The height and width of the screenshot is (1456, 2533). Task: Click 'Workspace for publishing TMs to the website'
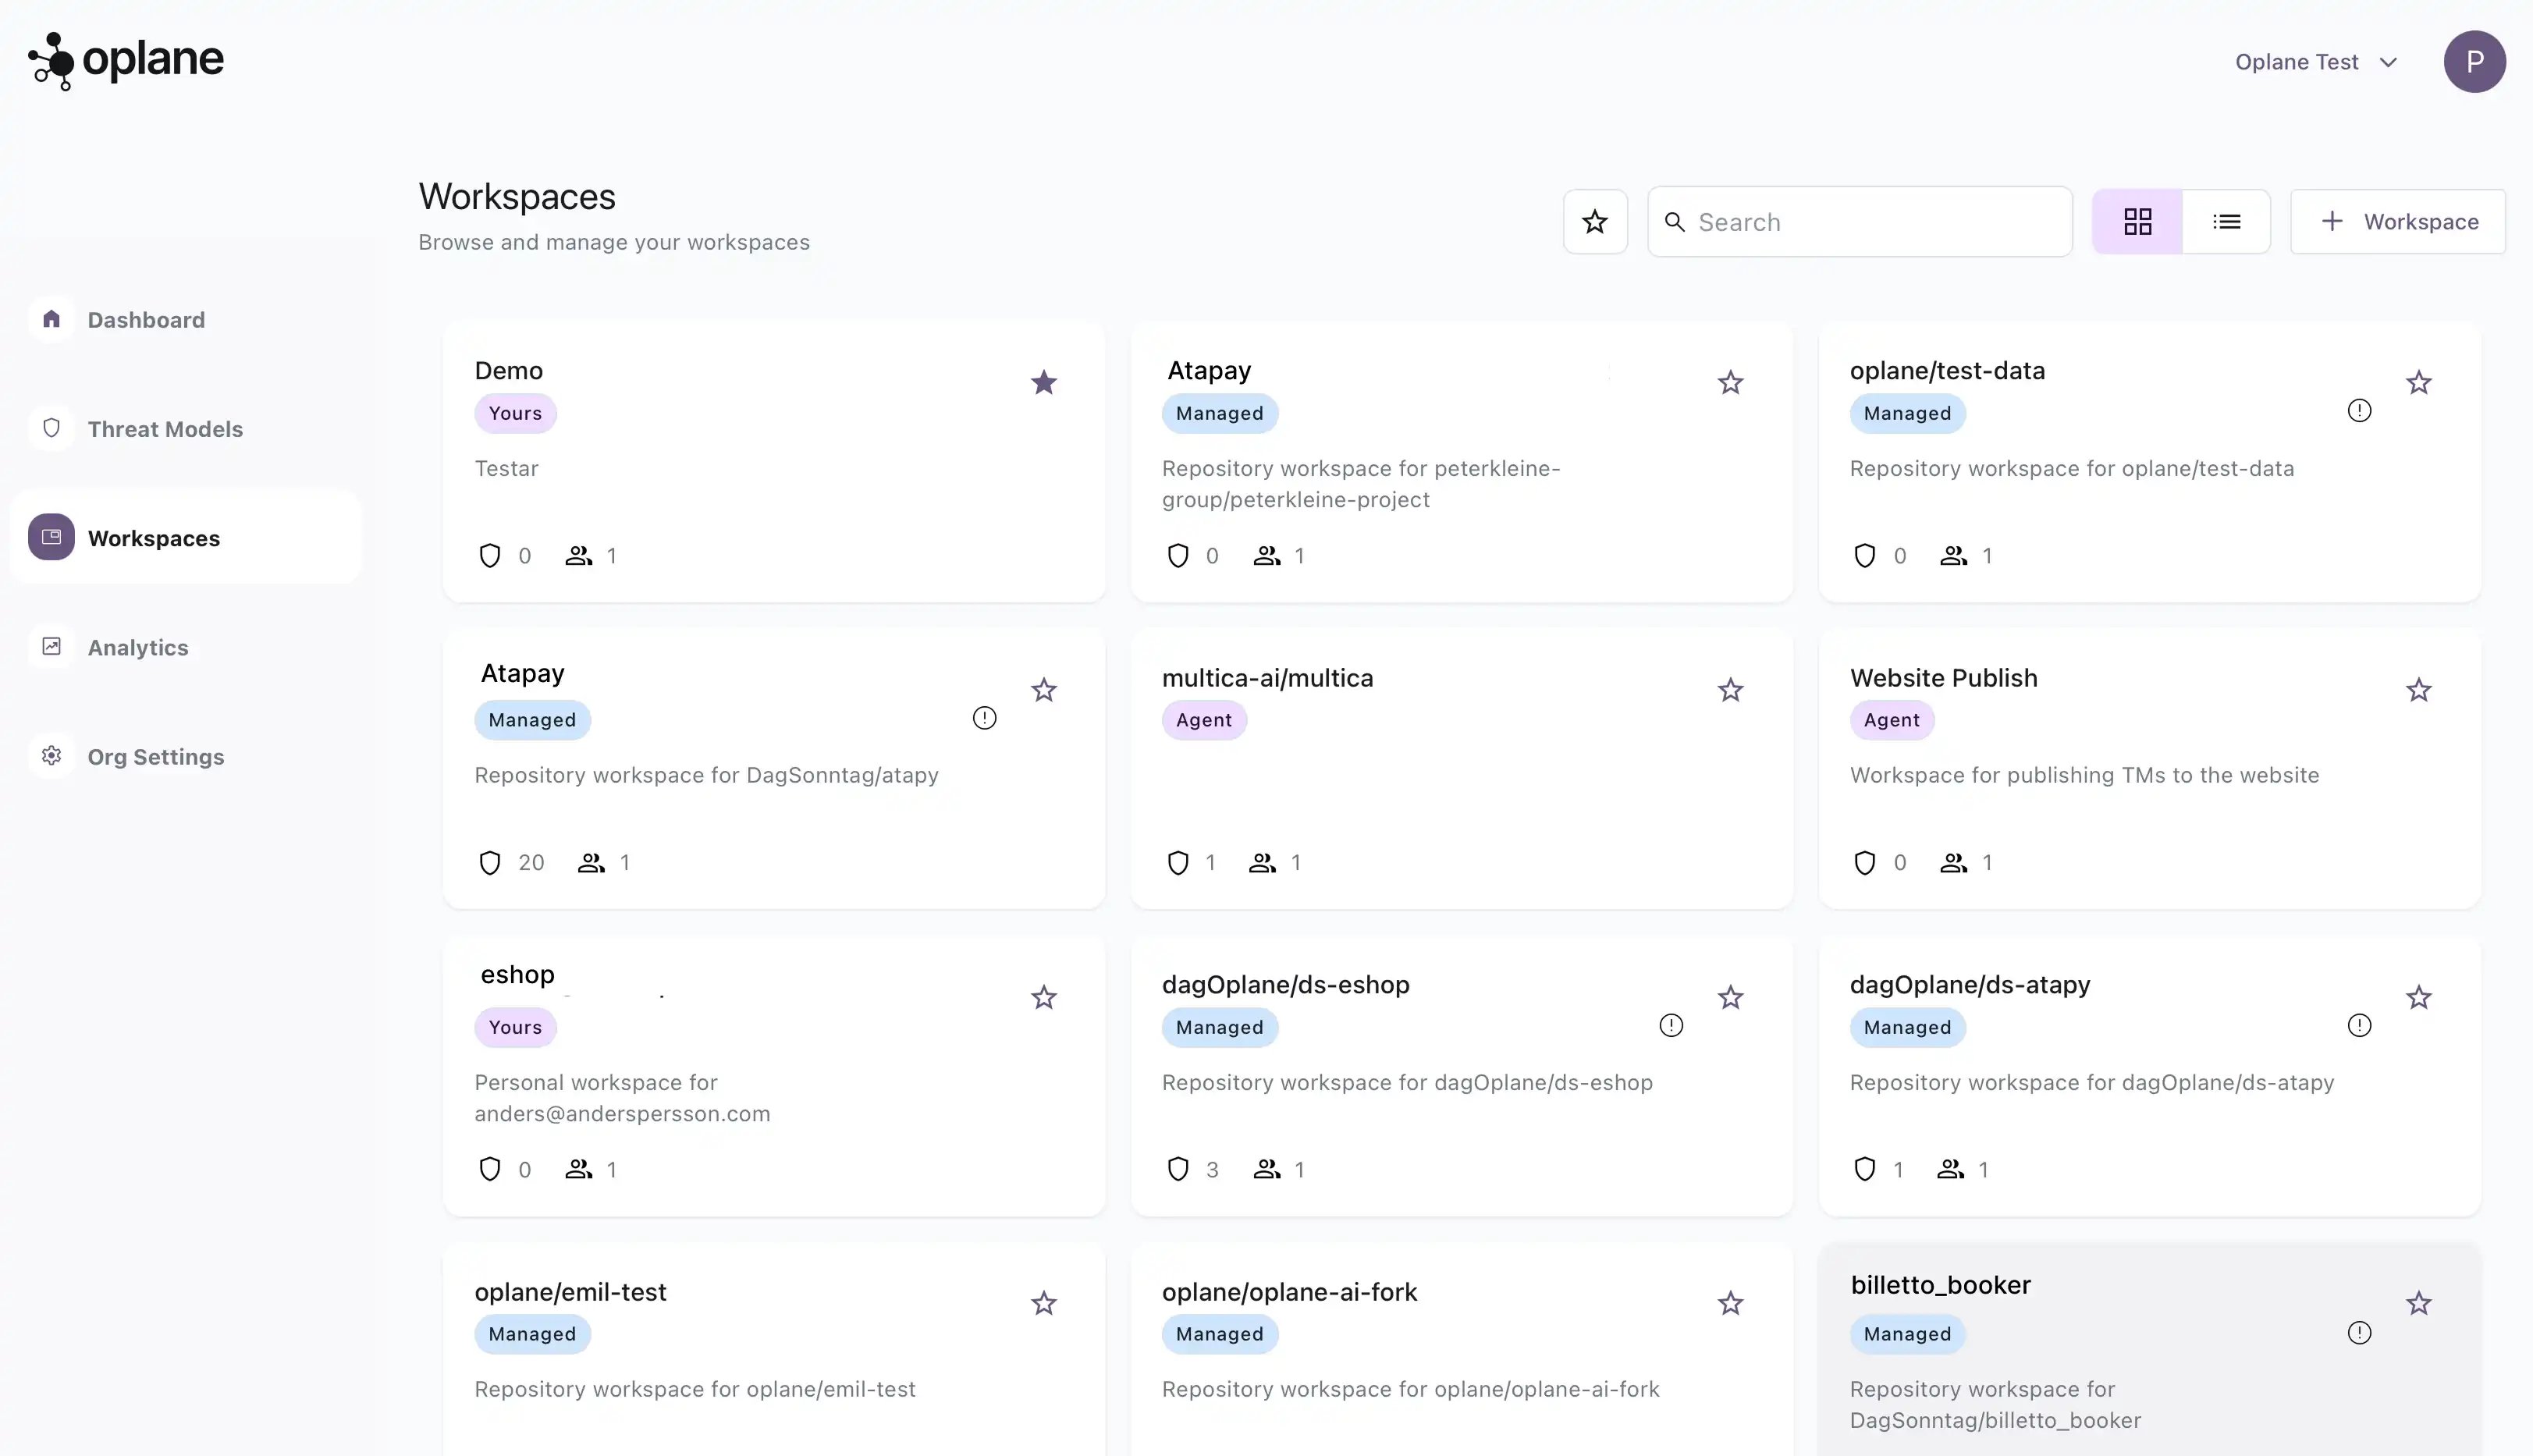point(2084,776)
